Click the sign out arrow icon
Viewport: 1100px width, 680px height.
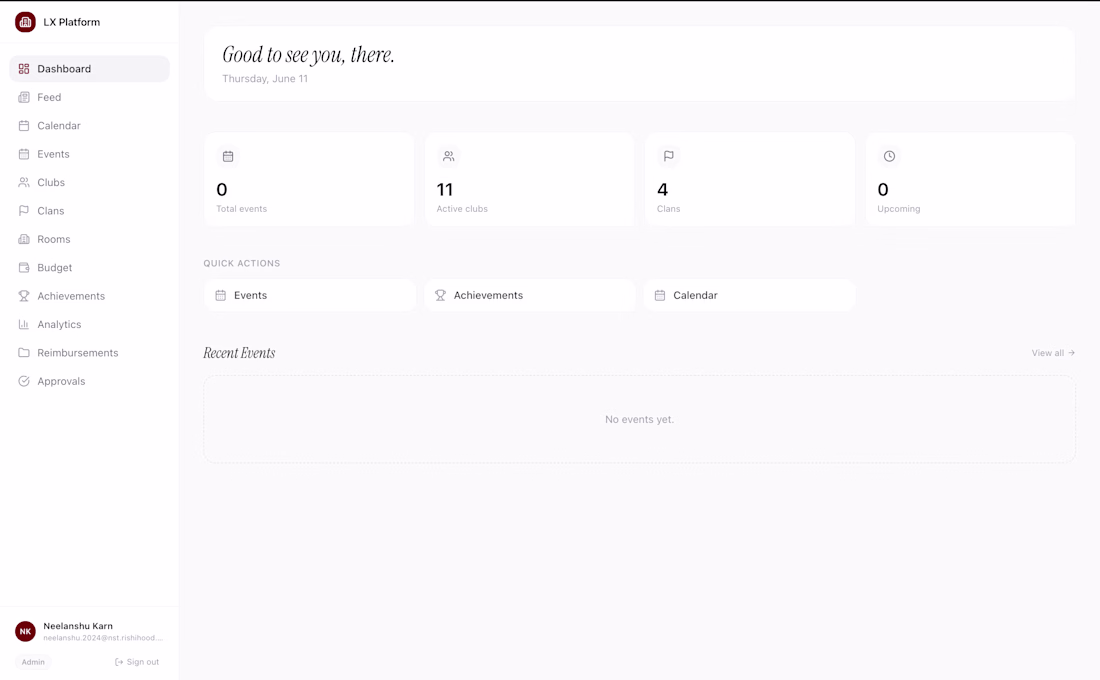[119, 662]
